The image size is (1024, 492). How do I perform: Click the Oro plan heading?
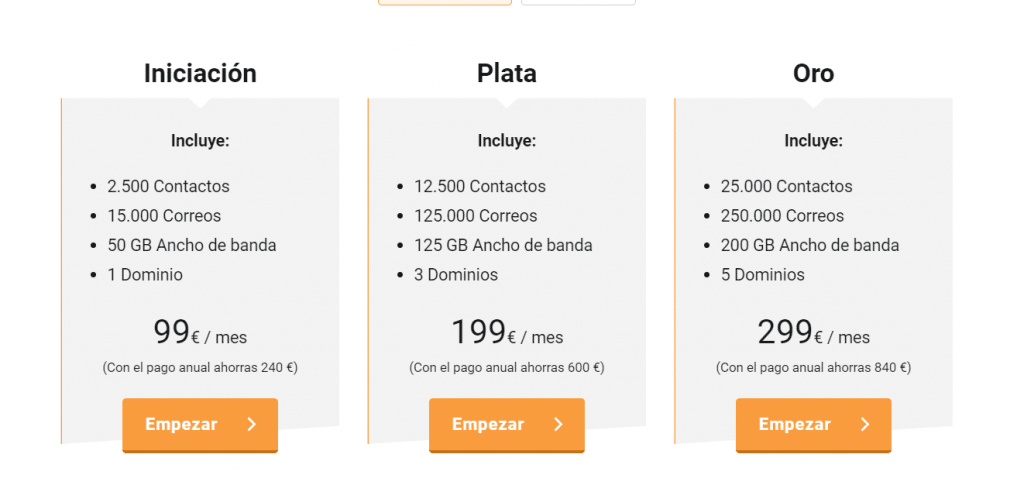coord(814,73)
